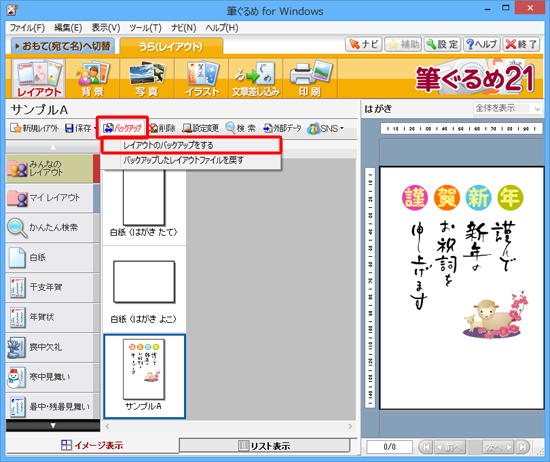Choose レイアウトのバックアップをする menu entry

click(x=191, y=145)
